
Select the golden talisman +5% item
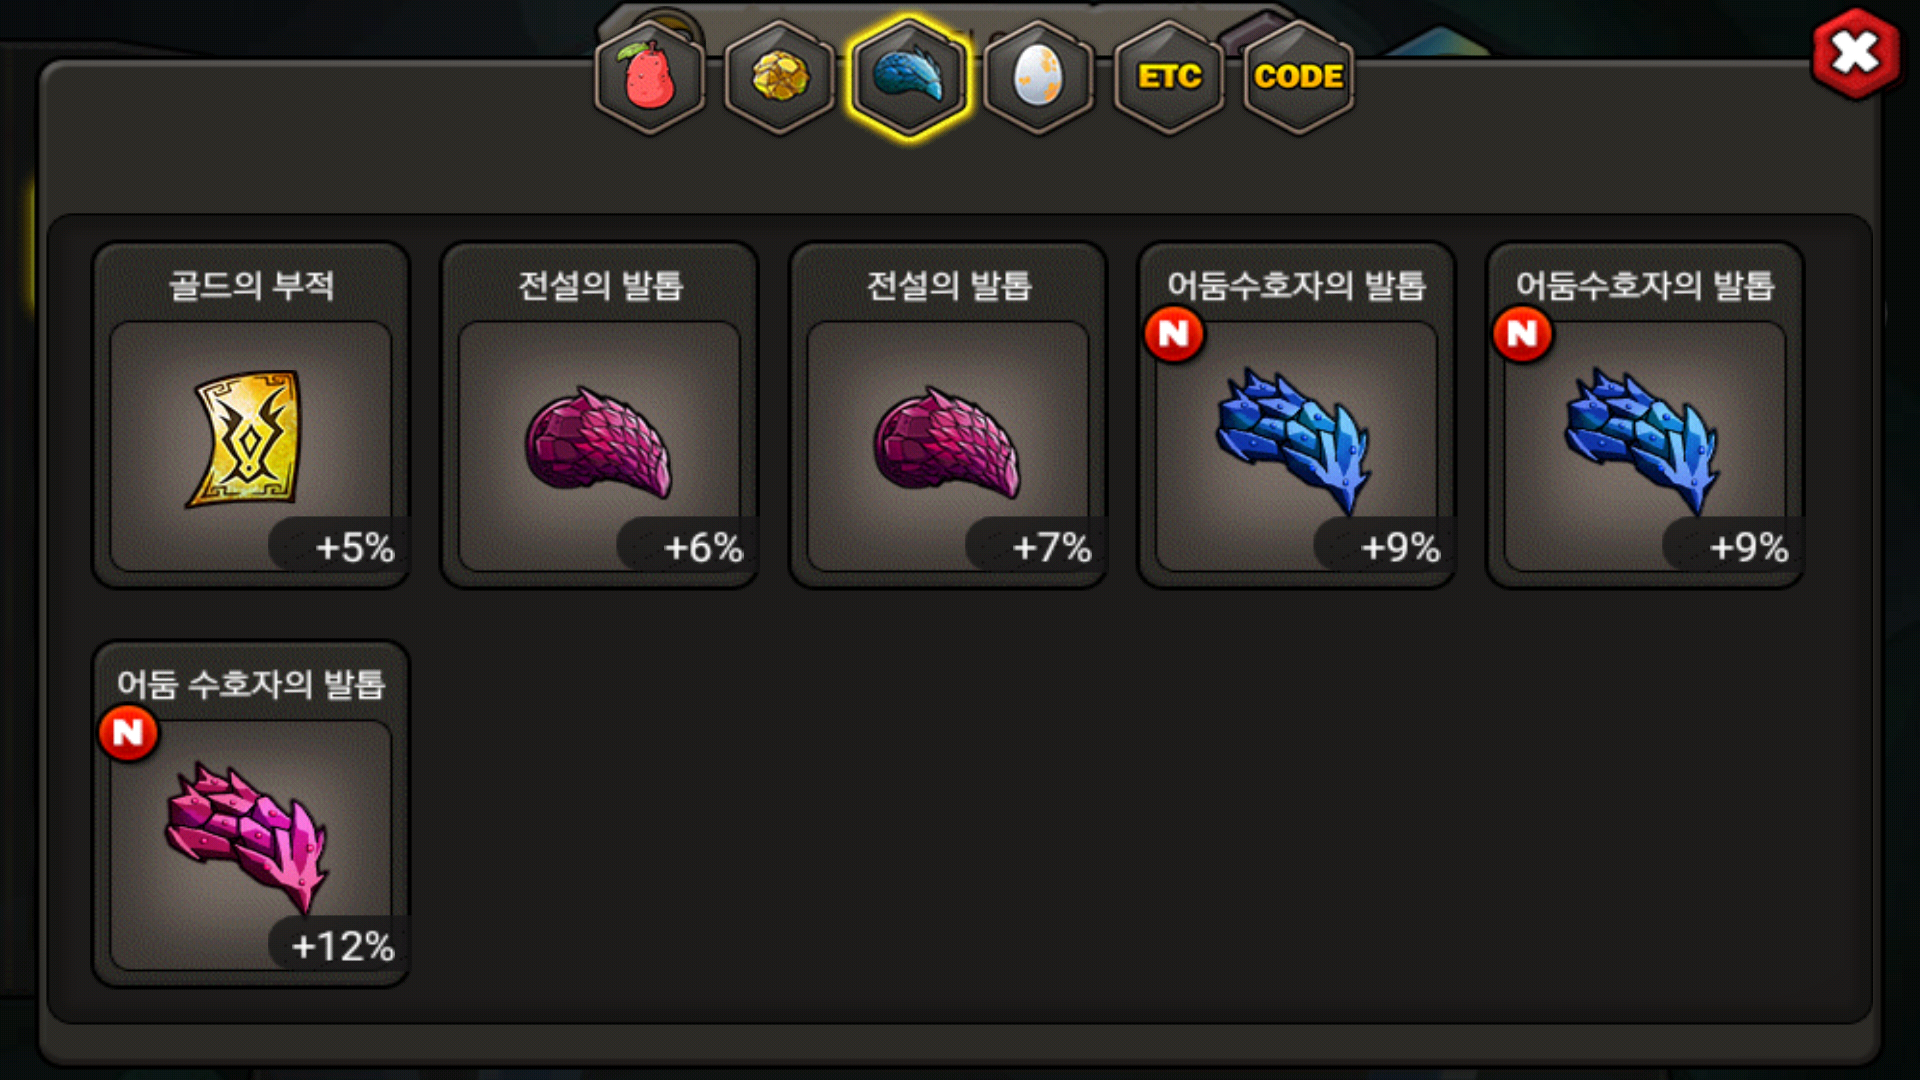coord(251,415)
